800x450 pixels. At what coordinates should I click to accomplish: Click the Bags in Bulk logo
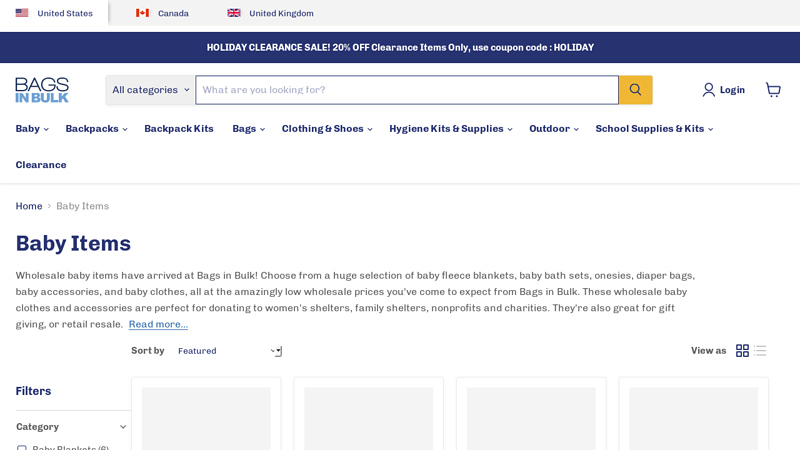[42, 90]
